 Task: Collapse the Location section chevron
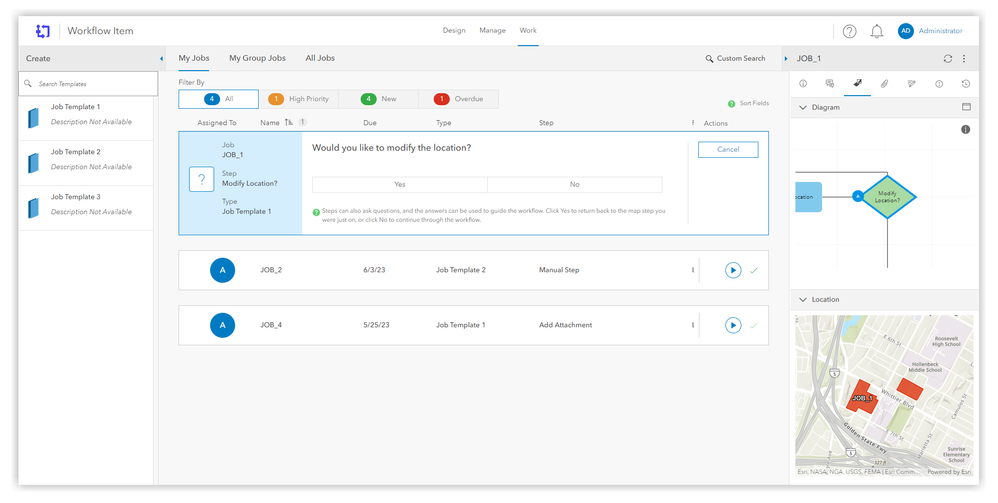coord(802,299)
